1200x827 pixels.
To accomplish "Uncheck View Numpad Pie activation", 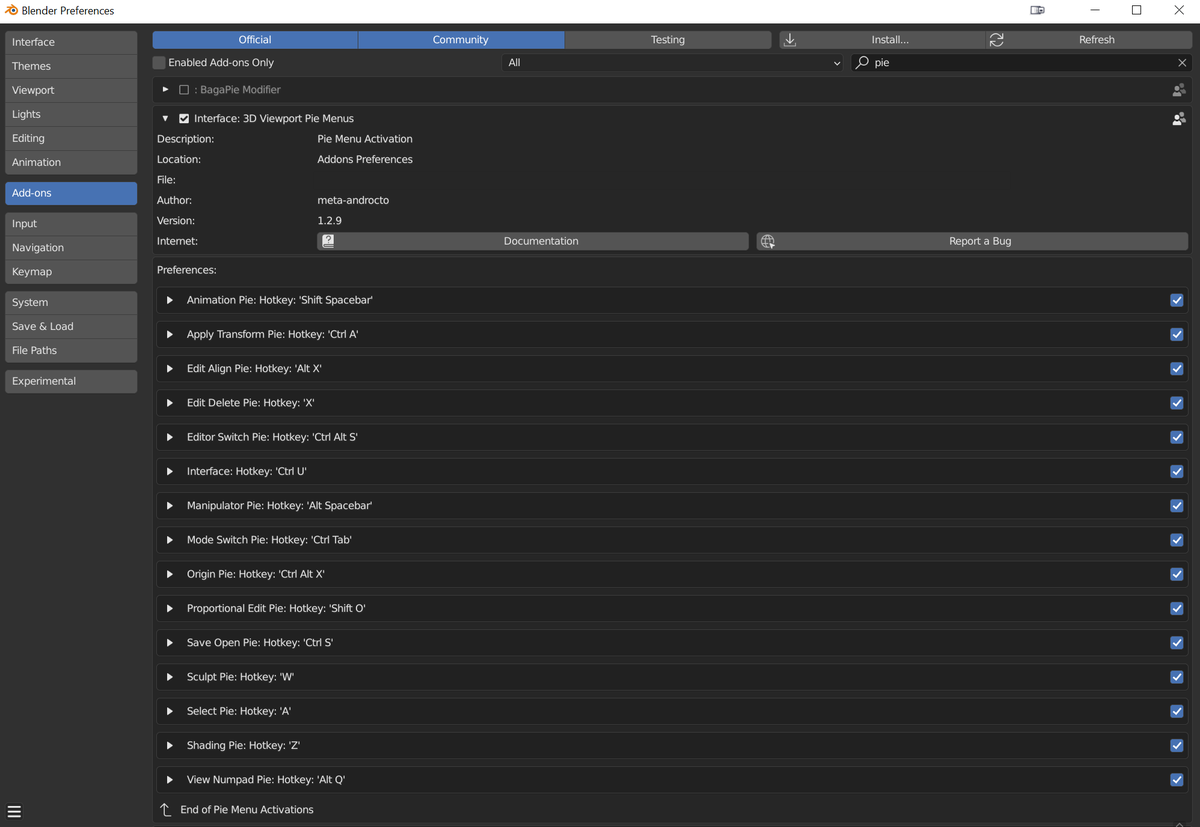I will (1176, 779).
